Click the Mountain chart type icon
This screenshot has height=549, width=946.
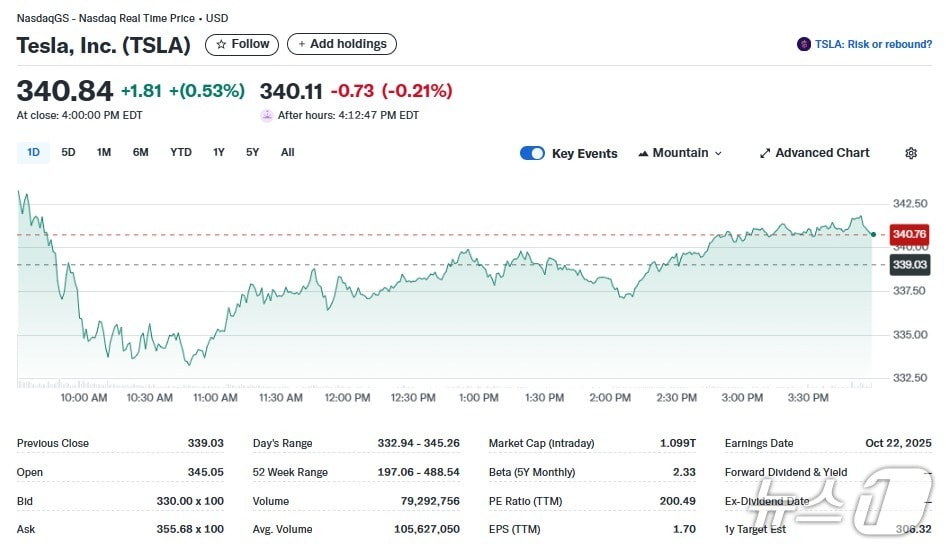[642, 153]
